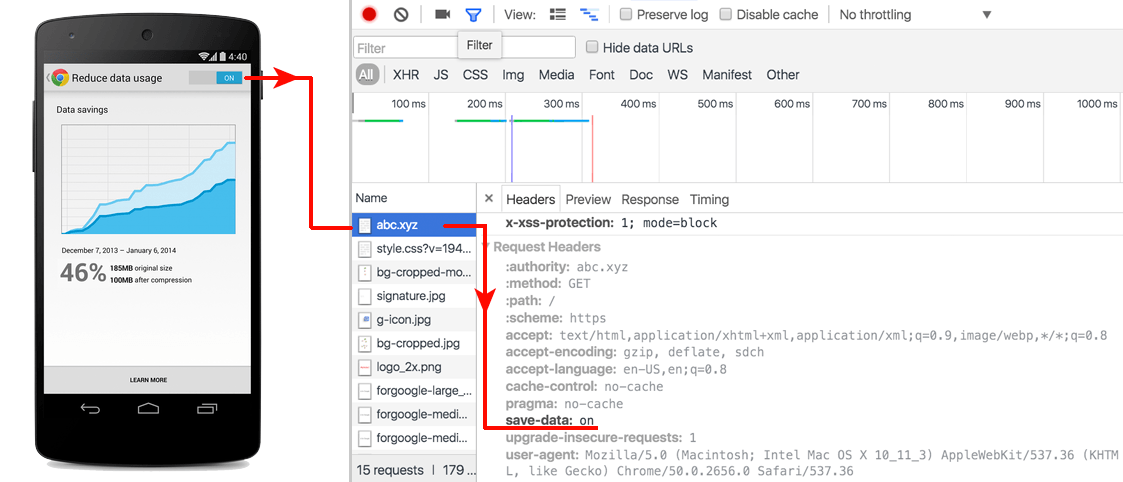Image resolution: width=1123 pixels, height=482 pixels.
Task: Click the cache-control: no-cache header
Action: (x=584, y=386)
